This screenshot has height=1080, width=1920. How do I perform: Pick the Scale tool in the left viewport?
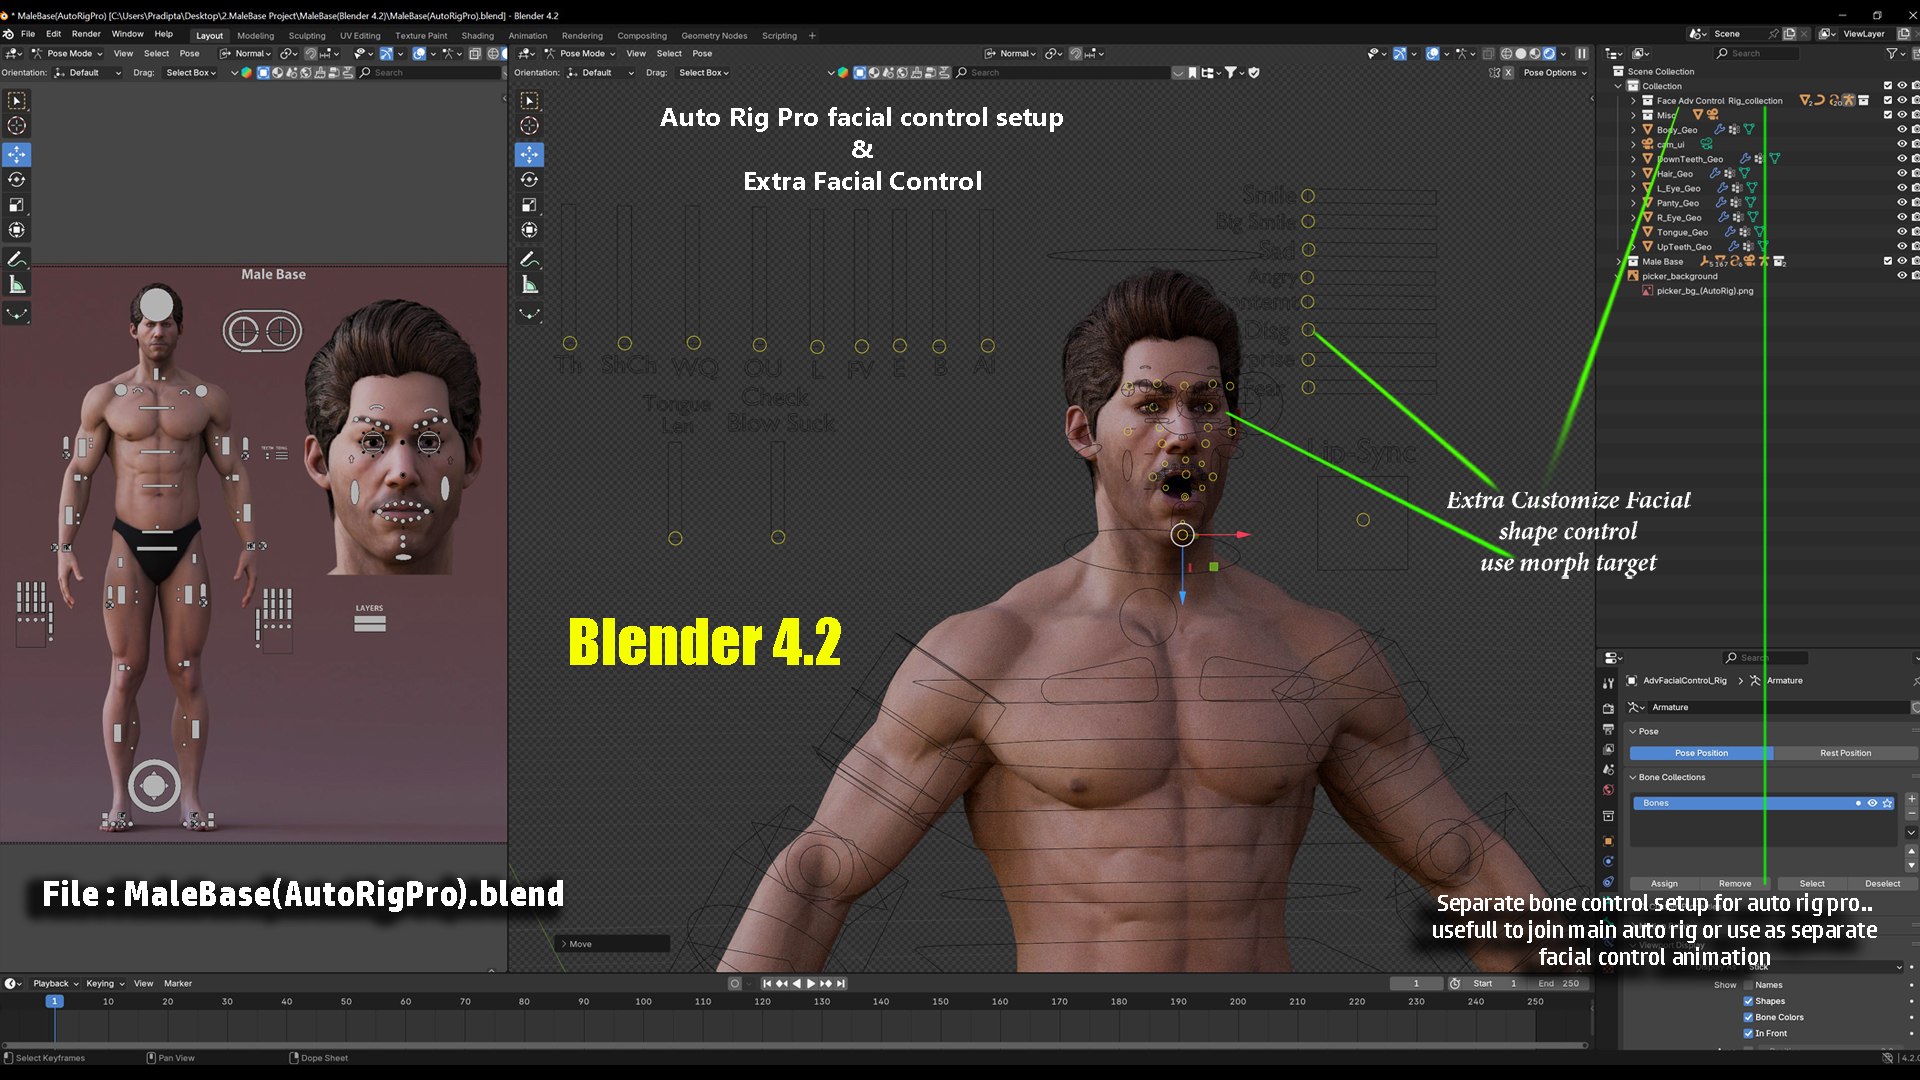coord(17,205)
